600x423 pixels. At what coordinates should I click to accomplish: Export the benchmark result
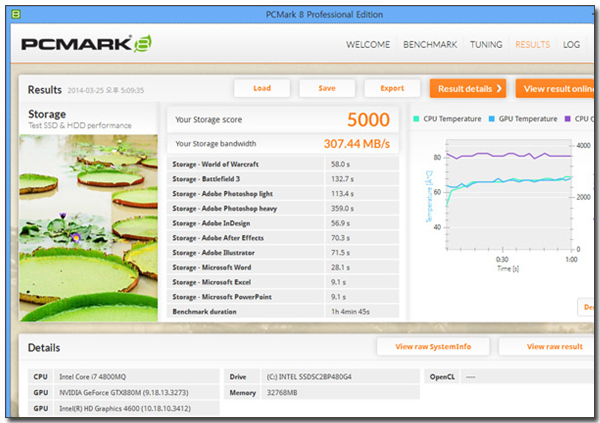pyautogui.click(x=392, y=88)
